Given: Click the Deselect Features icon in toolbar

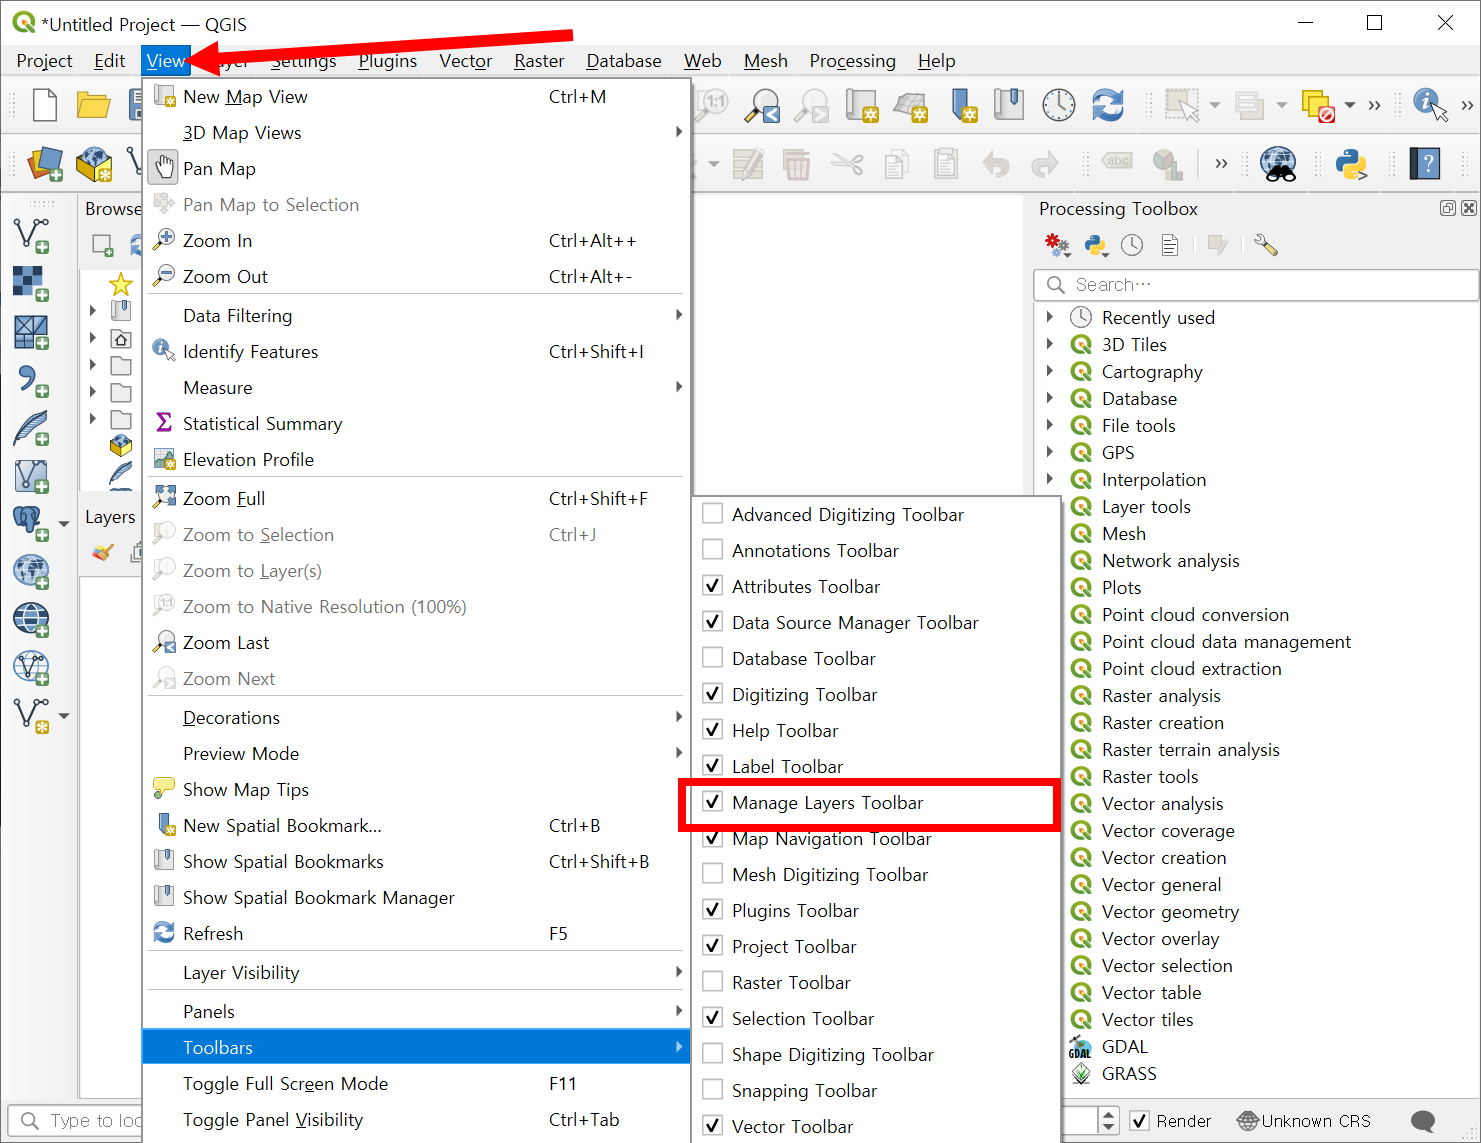Looking at the screenshot, I should coord(1318,105).
